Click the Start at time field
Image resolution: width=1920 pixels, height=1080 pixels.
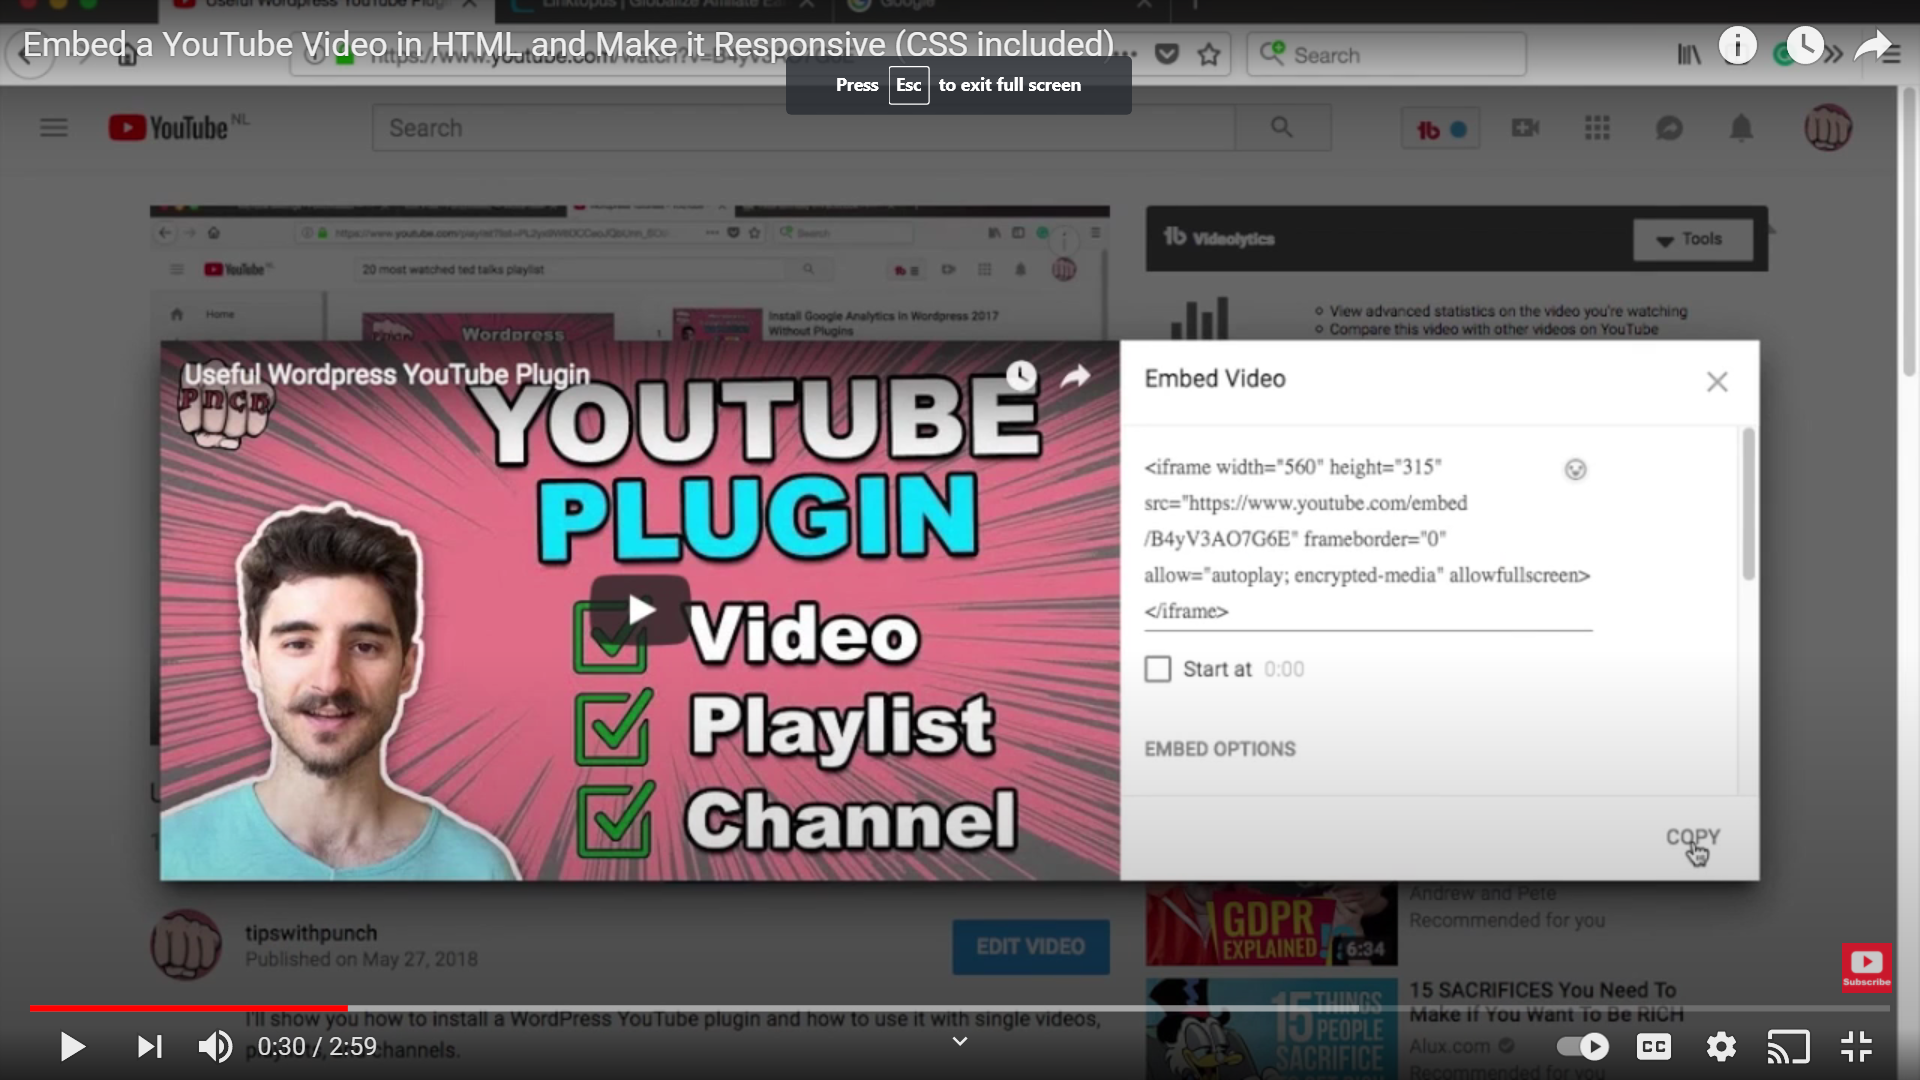point(1284,669)
